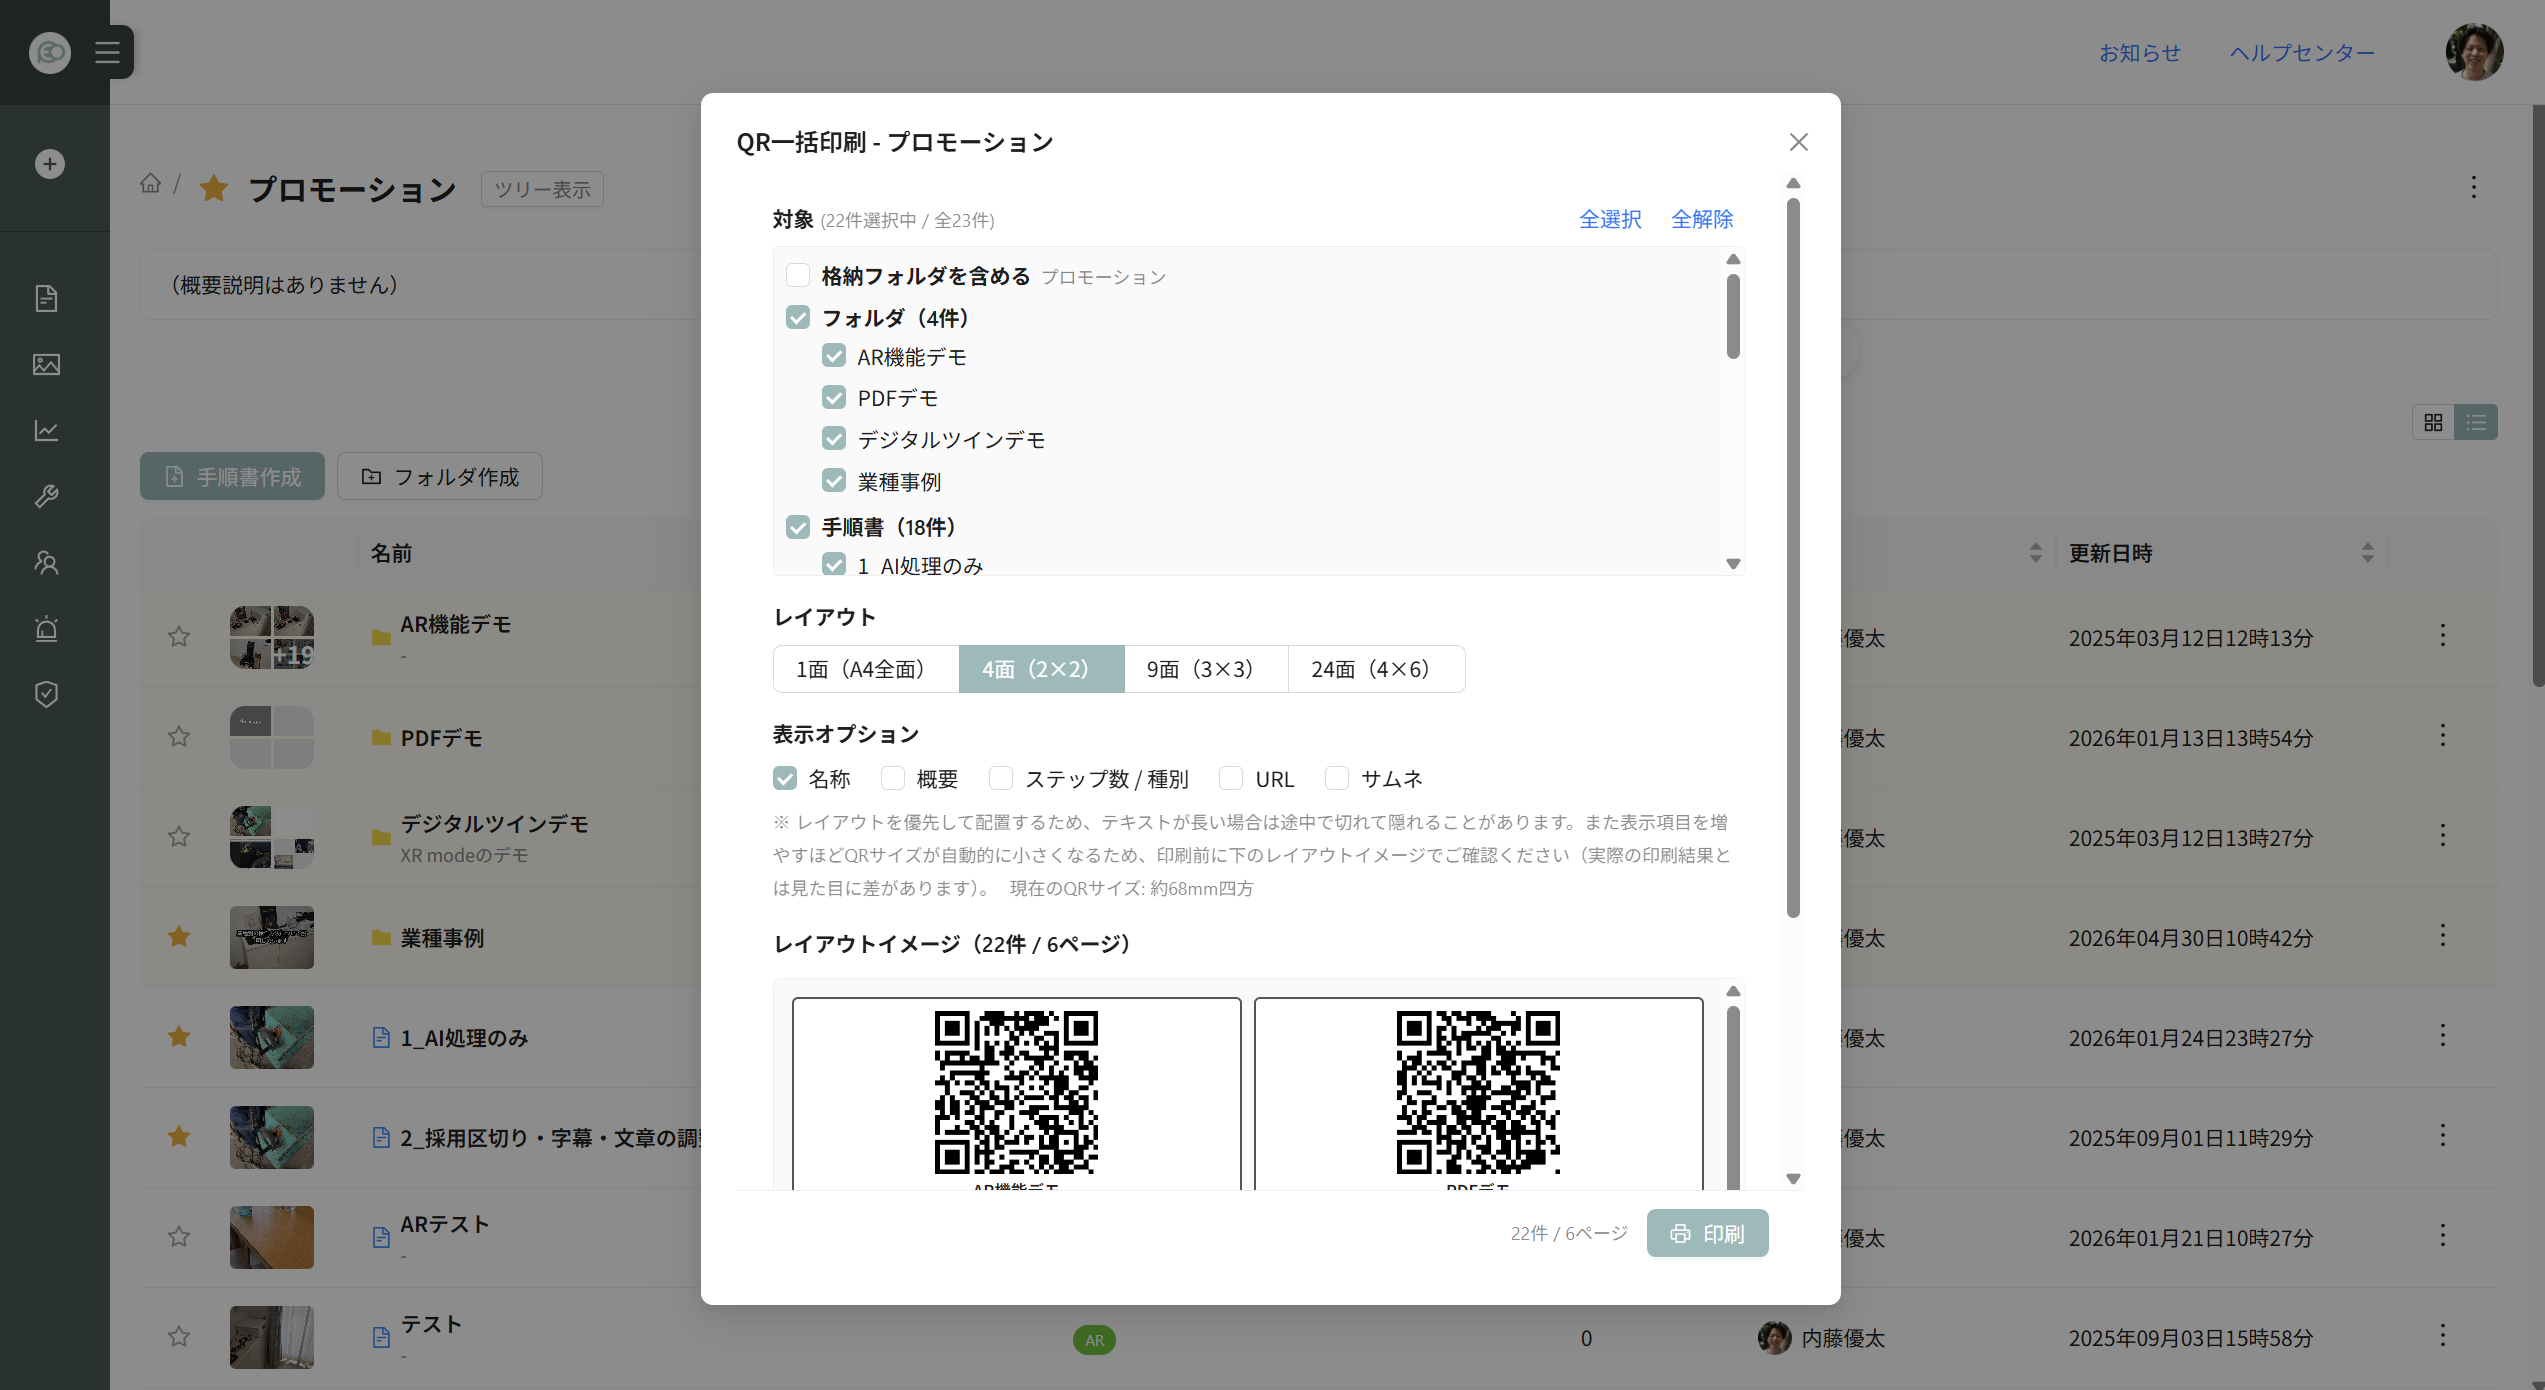The height and width of the screenshot is (1390, 2545).
Task: Click the dialog main scrollbar thumb
Action: (1793, 557)
